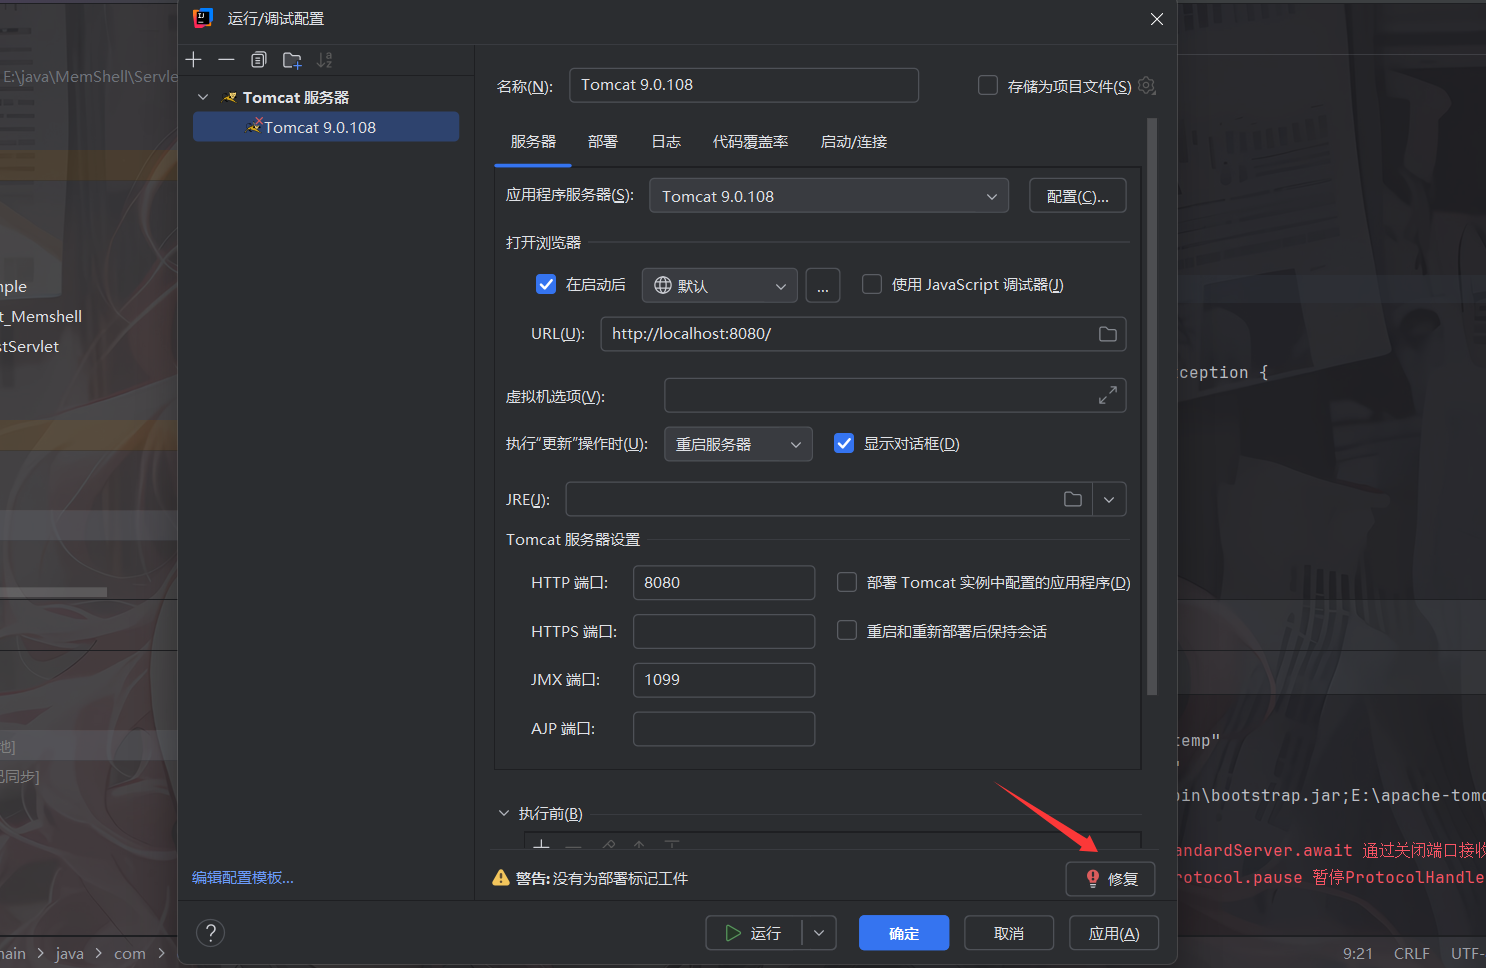Screen dimensions: 1486x968
Task: Switch to the deployment tab
Action: point(602,142)
